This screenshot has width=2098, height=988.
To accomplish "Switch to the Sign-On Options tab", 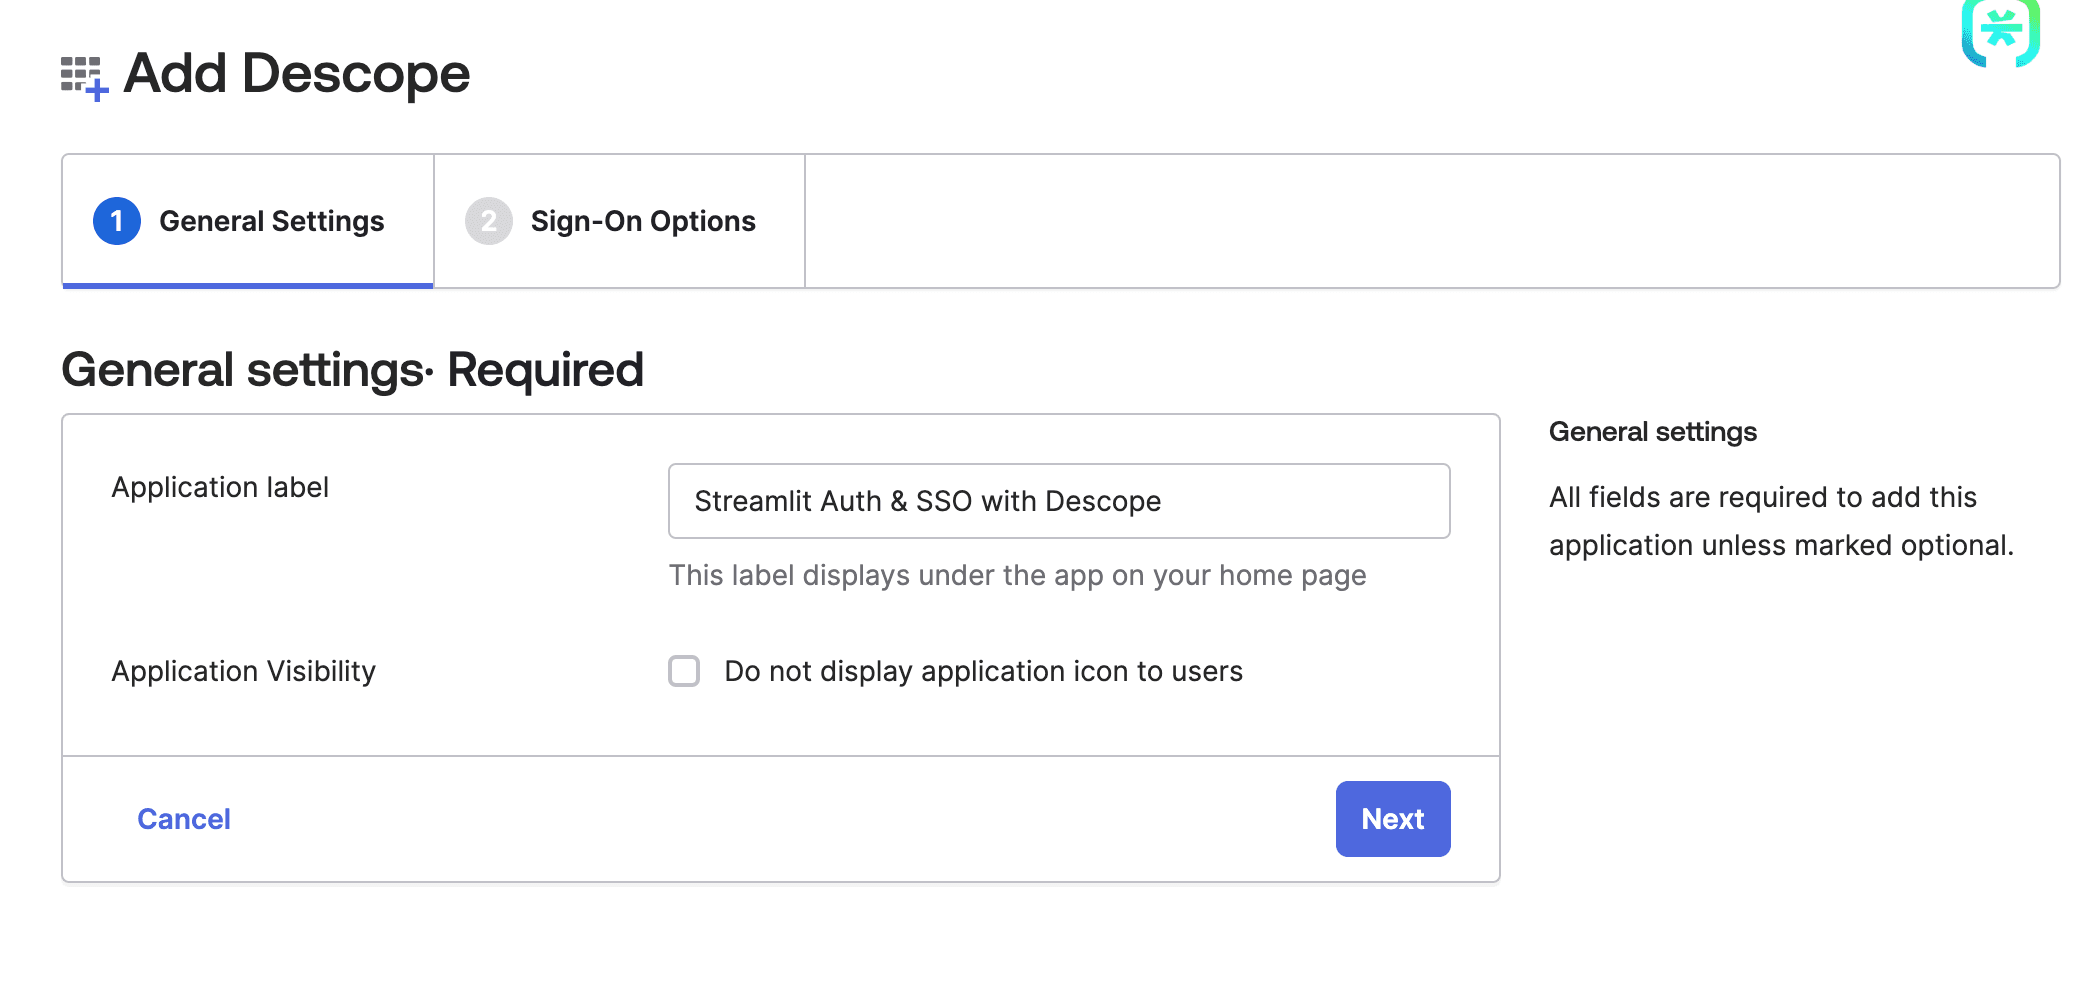I will pyautogui.click(x=620, y=221).
